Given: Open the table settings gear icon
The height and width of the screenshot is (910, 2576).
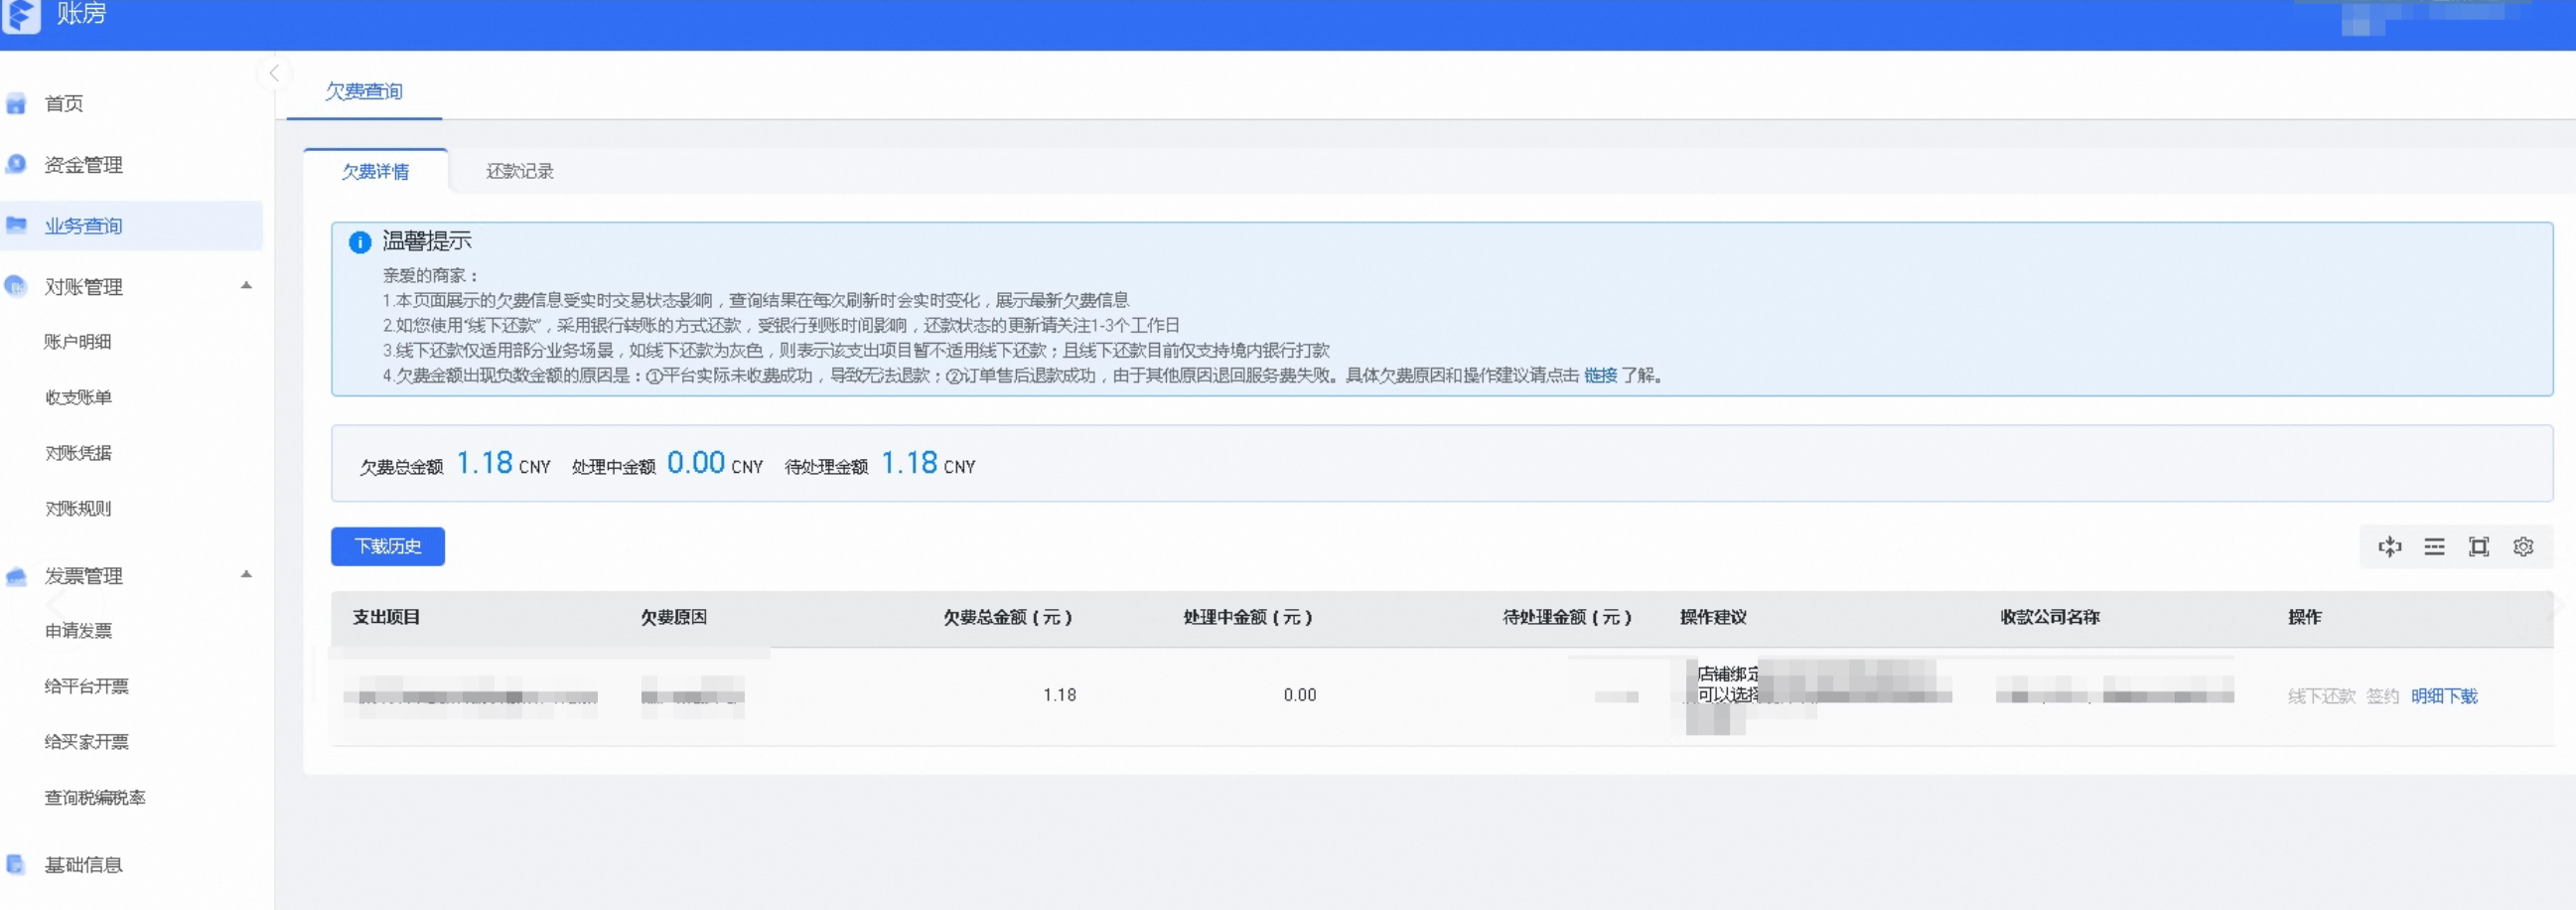Looking at the screenshot, I should coord(2523,547).
